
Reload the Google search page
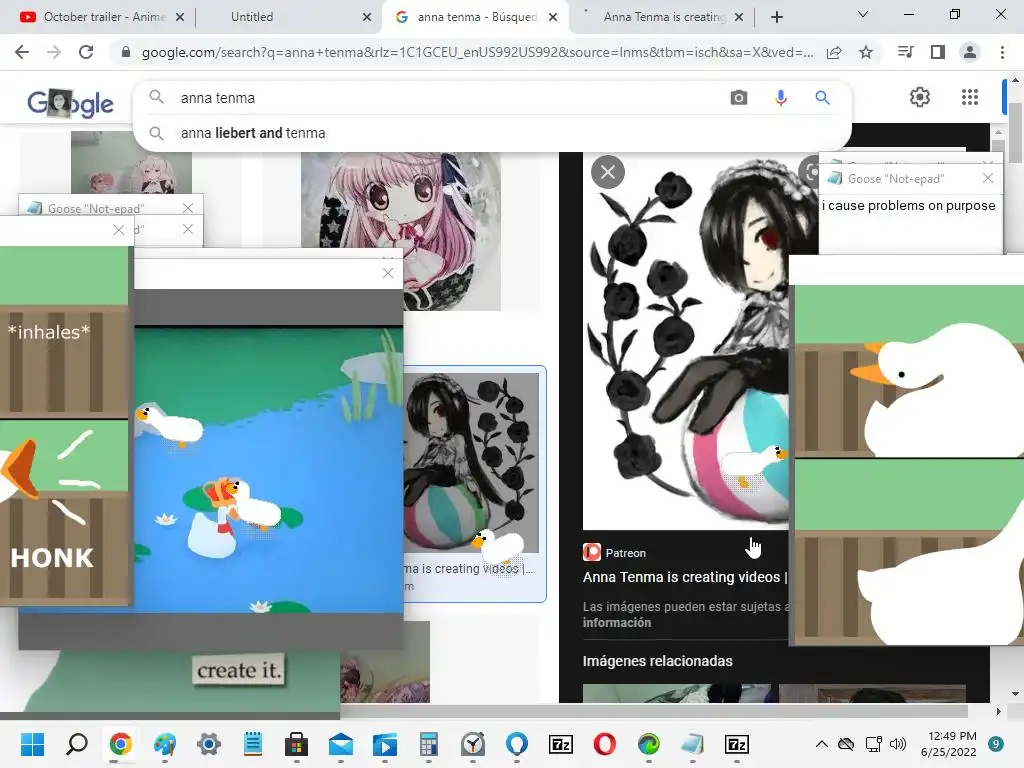86,52
